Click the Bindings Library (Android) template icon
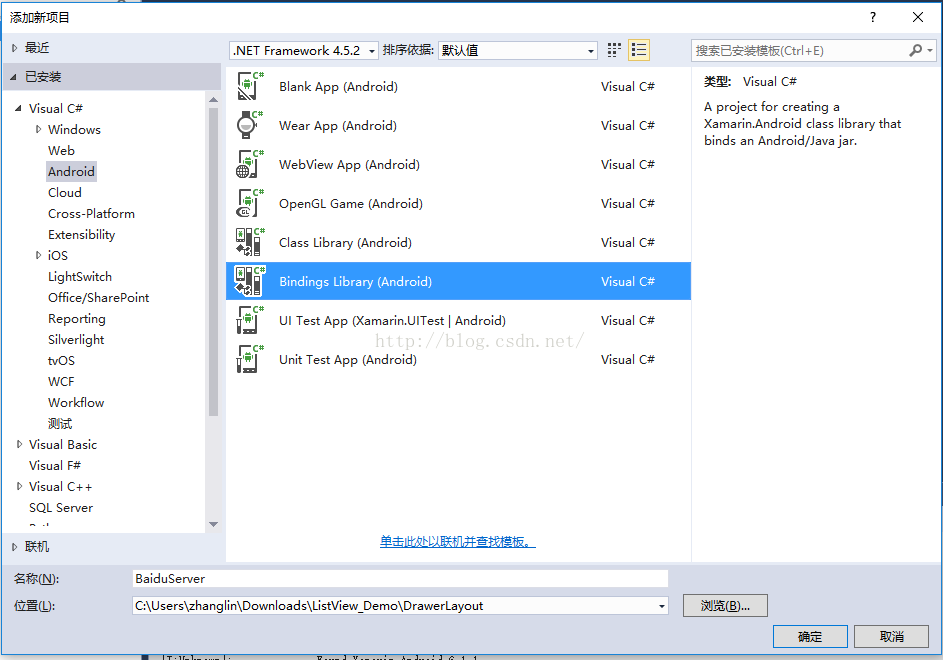 click(250, 281)
